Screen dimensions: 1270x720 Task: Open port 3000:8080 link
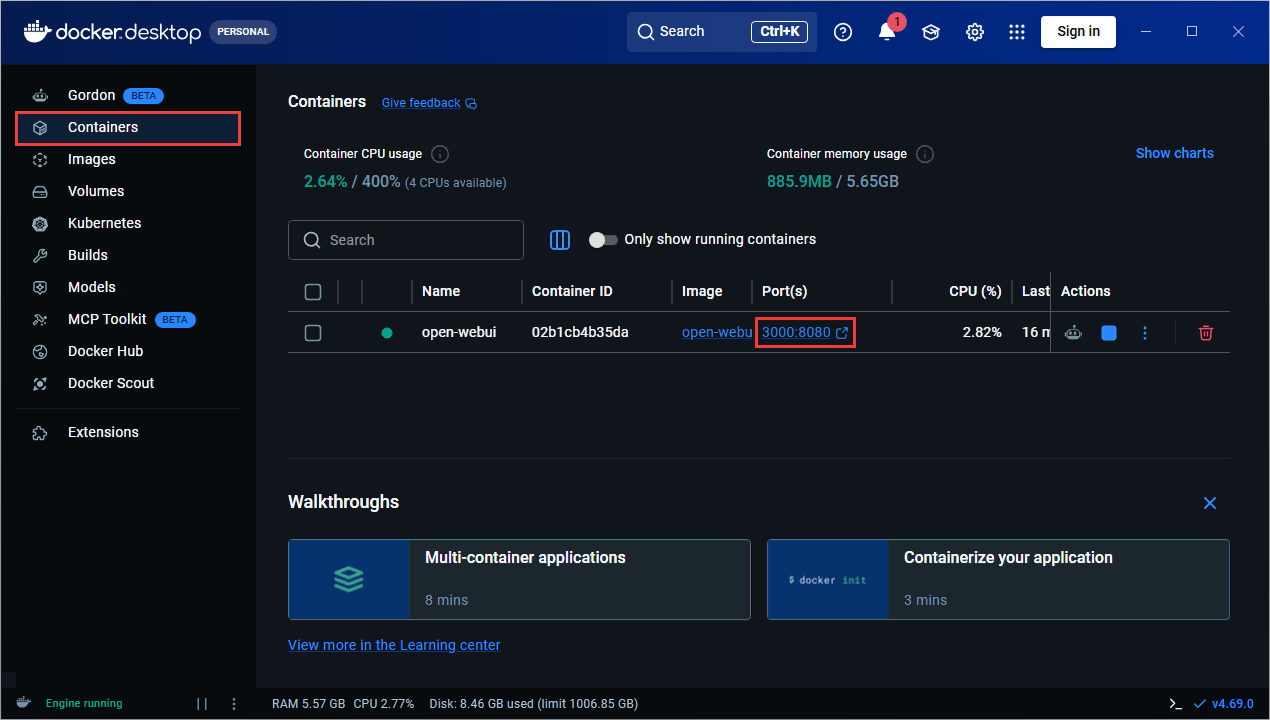click(805, 332)
